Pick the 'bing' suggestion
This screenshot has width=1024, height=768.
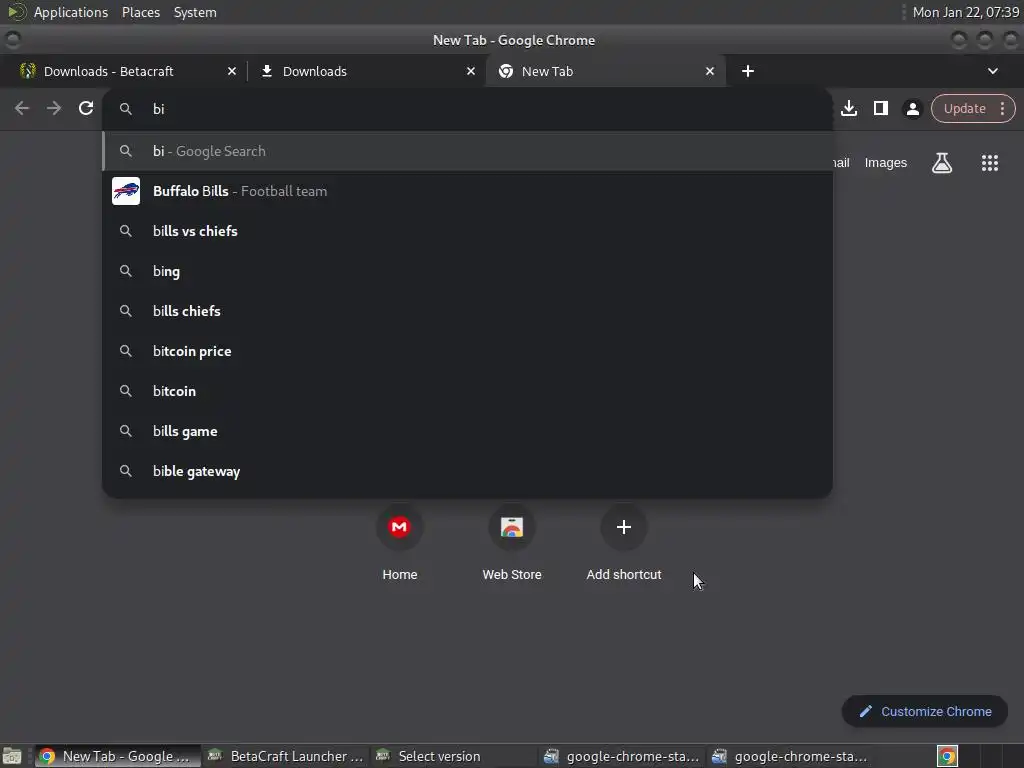[467, 271]
